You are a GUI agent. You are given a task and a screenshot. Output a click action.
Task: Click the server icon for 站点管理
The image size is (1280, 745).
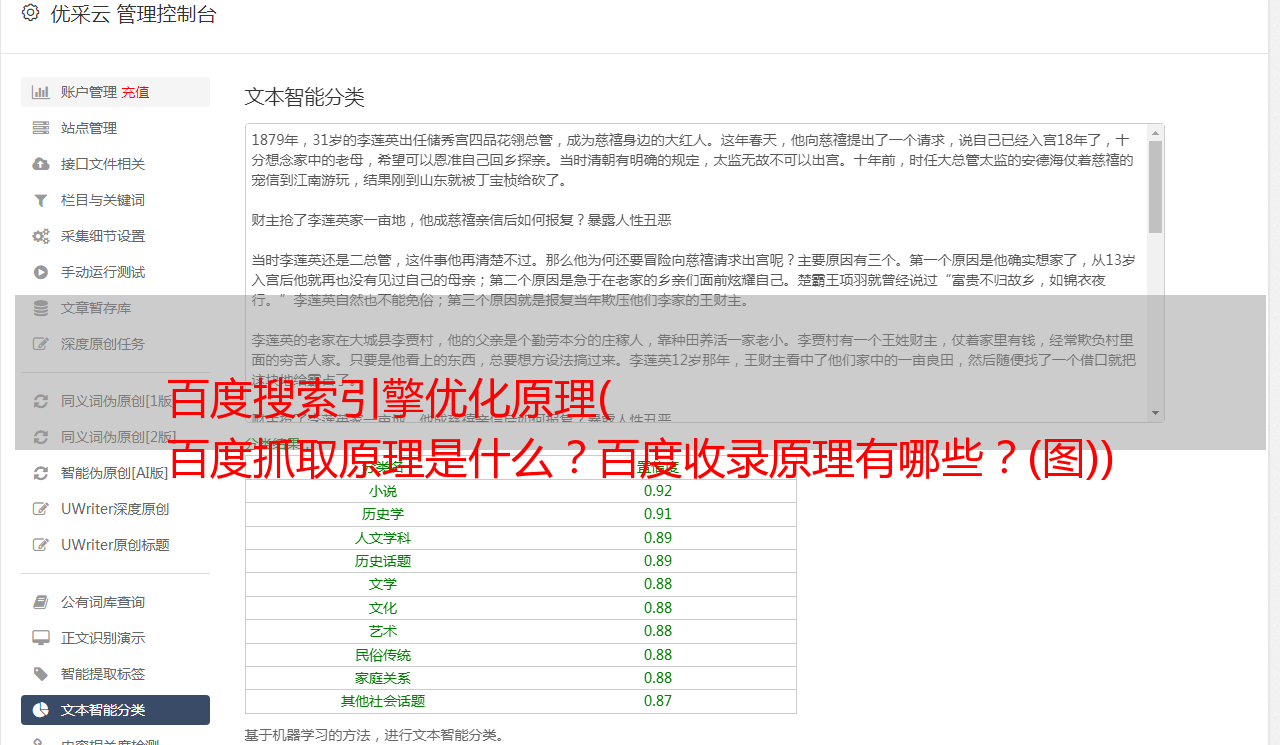pyautogui.click(x=41, y=128)
